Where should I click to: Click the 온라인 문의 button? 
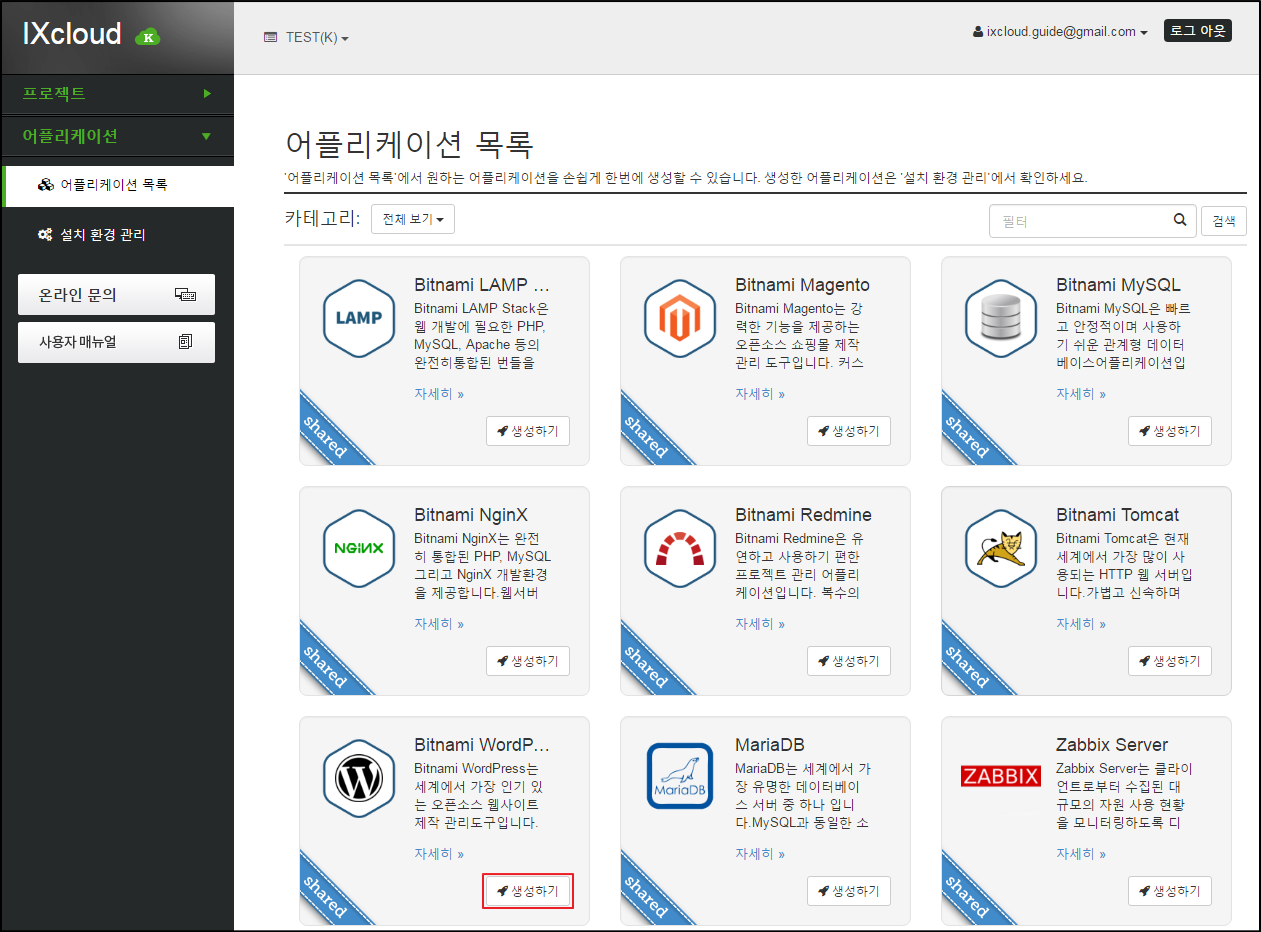[x=116, y=295]
